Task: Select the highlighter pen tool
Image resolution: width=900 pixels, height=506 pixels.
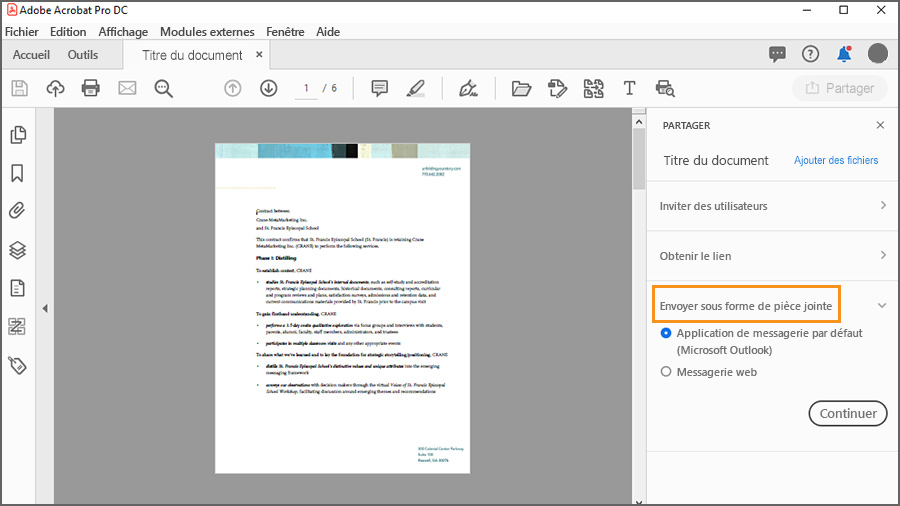Action: click(x=416, y=88)
